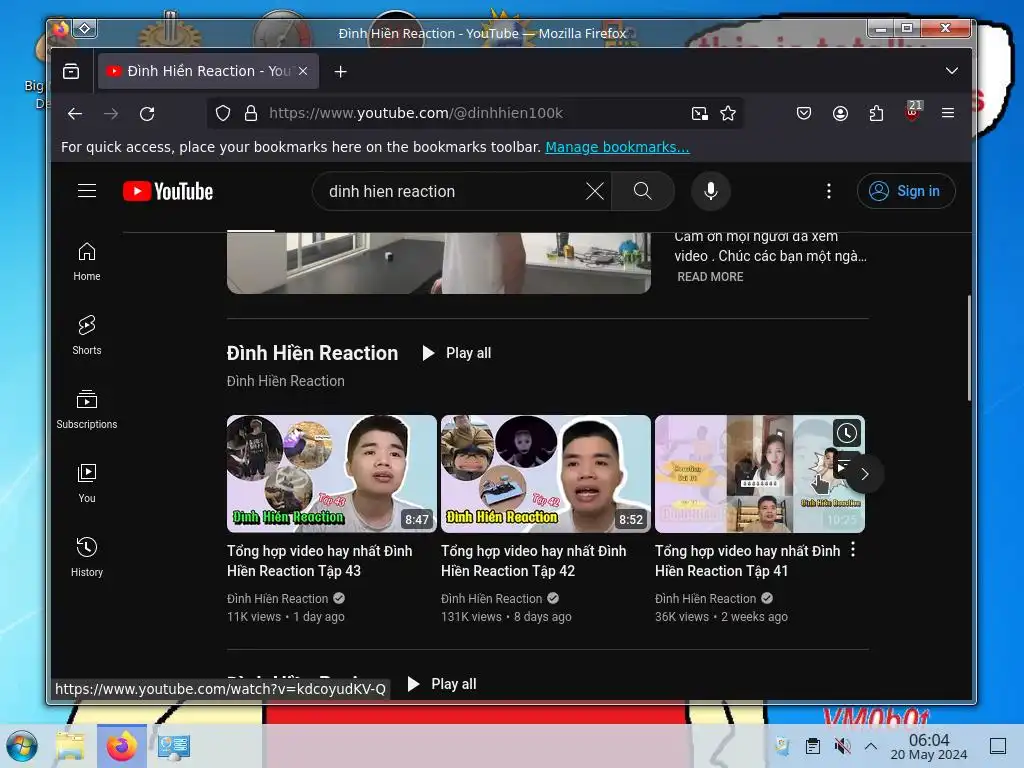Open You section in sidebar

coord(87,483)
